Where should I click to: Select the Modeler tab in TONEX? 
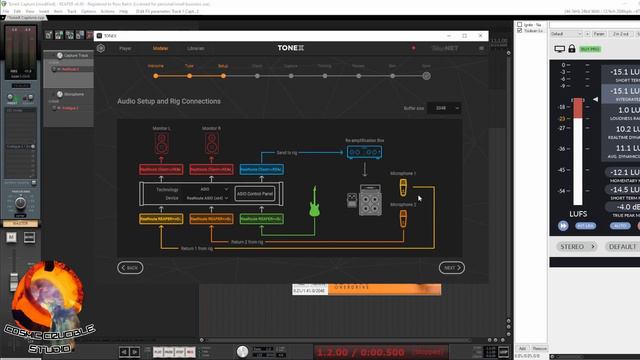160,48
